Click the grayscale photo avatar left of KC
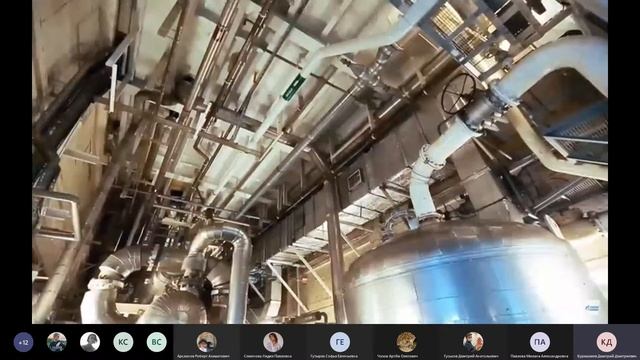 (90, 342)
